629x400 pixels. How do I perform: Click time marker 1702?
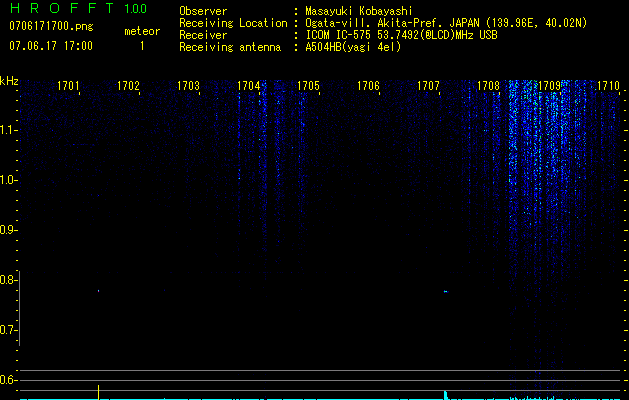pyautogui.click(x=128, y=86)
